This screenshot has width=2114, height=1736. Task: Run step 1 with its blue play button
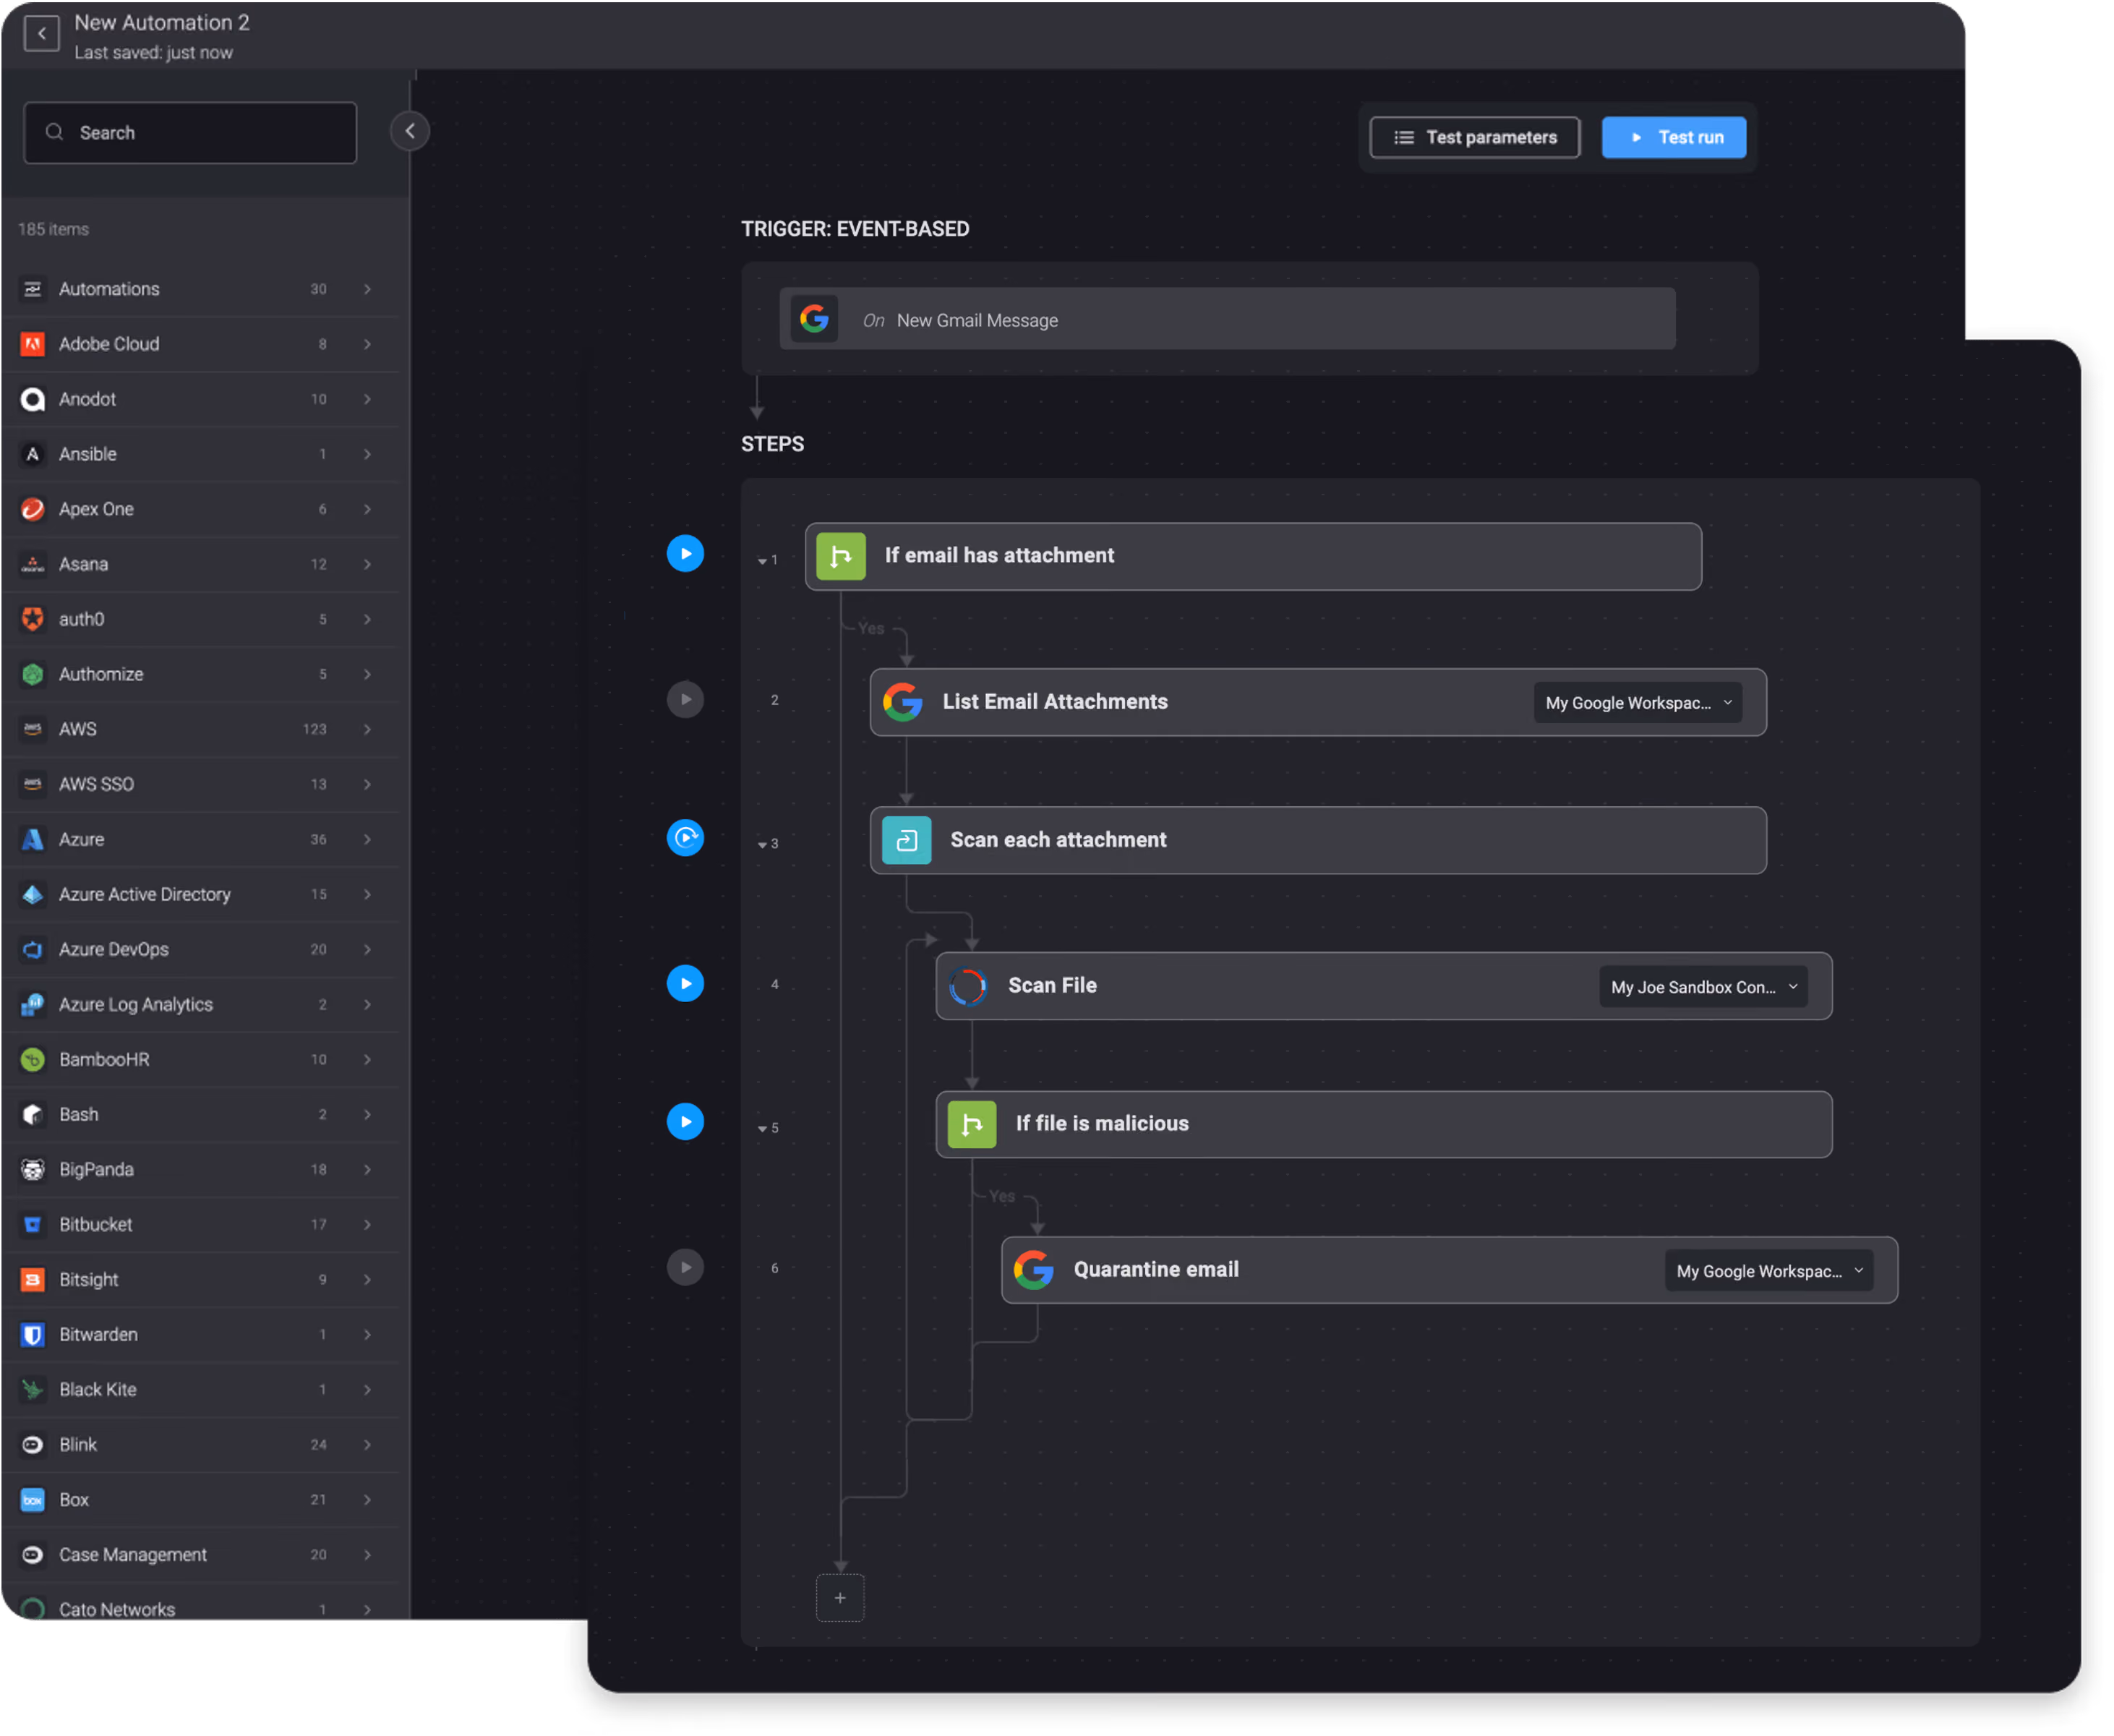click(686, 555)
